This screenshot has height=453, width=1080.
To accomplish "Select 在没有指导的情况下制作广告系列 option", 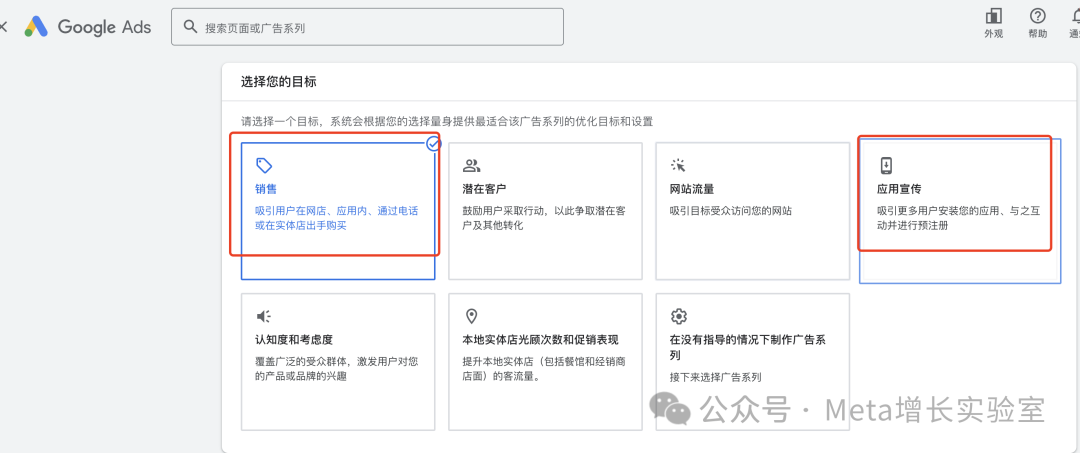I will pyautogui.click(x=752, y=360).
